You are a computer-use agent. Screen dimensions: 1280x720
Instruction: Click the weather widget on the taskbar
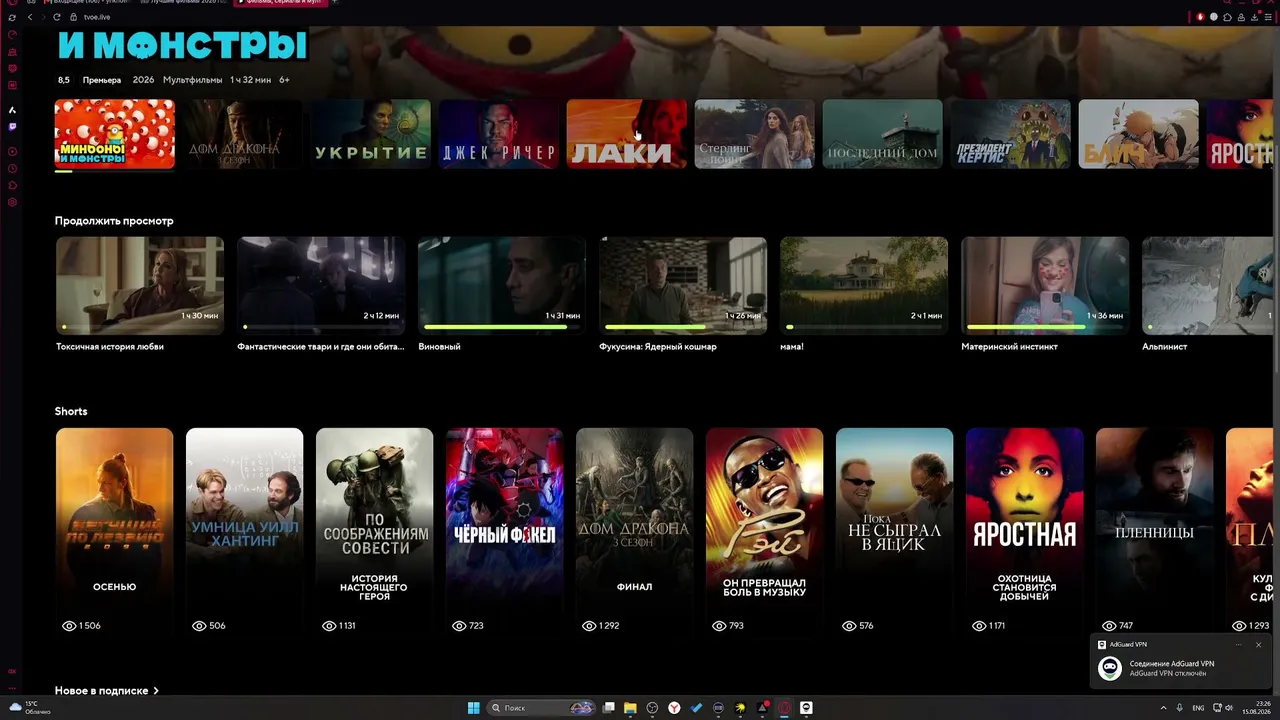click(x=28, y=708)
